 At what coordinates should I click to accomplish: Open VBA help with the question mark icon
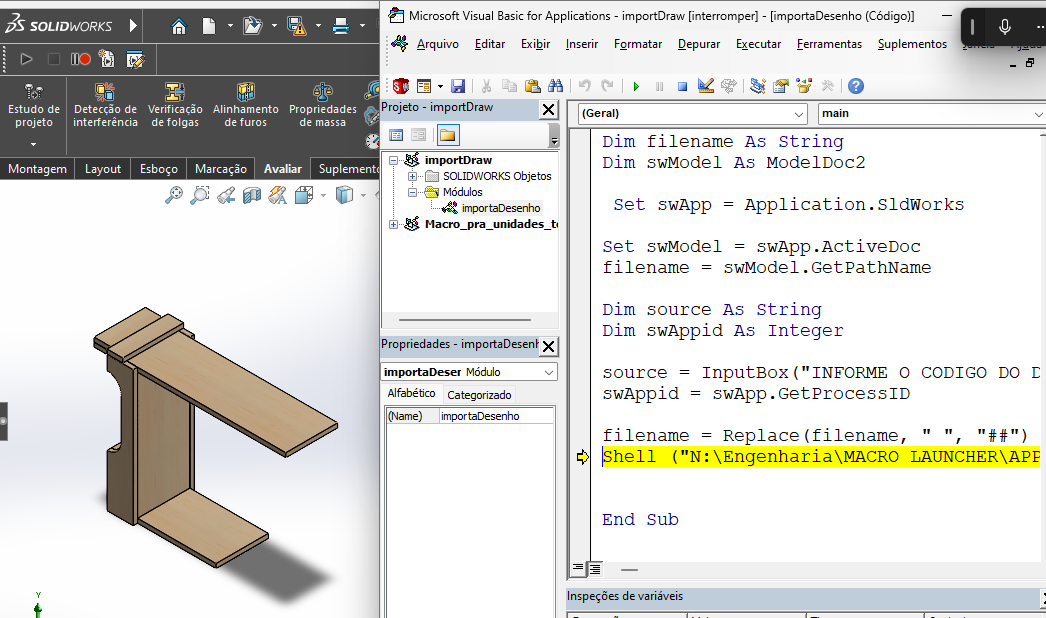(x=856, y=86)
